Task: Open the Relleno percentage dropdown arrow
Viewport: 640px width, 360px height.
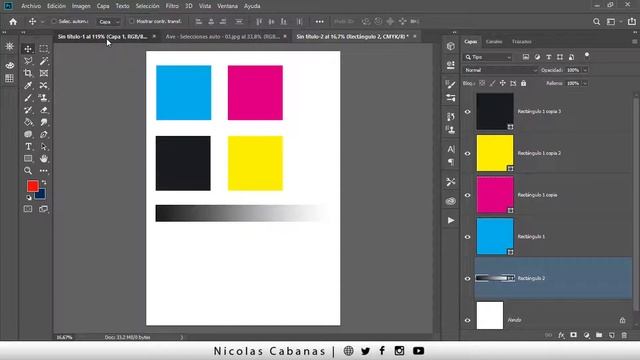Action: tap(585, 83)
